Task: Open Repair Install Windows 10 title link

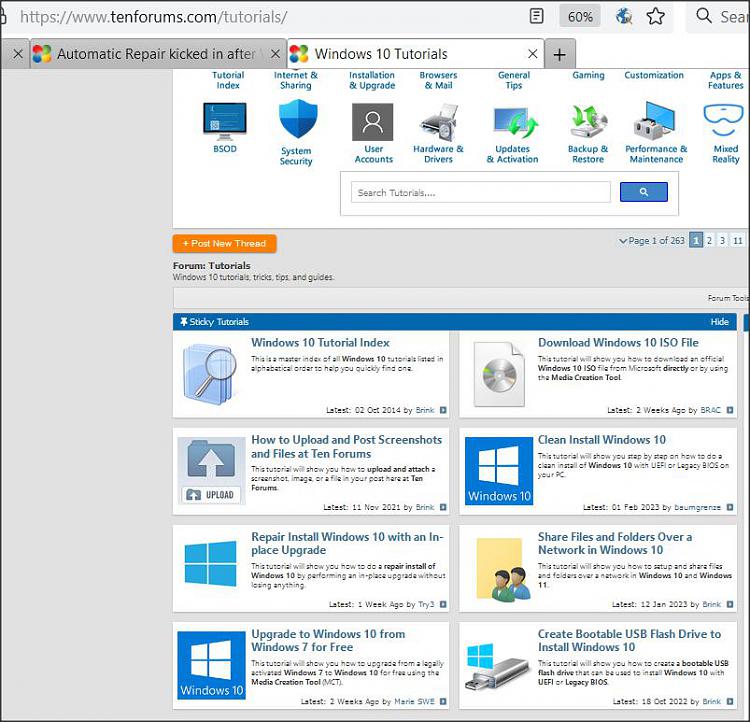Action: pos(347,544)
